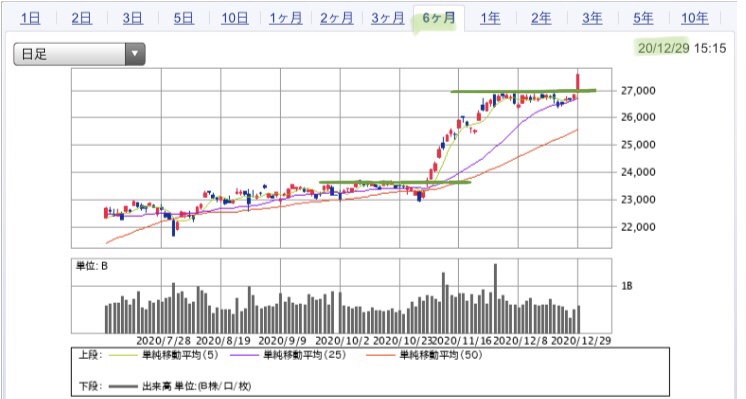The width and height of the screenshot is (746, 399).
Task: Open the 日足 candle interval dropdown
Action: [79, 54]
